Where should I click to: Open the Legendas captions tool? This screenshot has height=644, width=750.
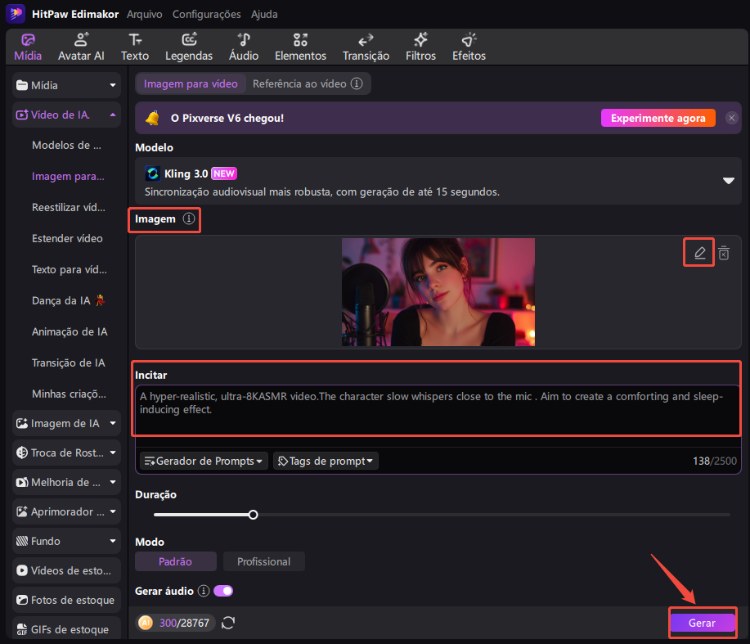tap(188, 47)
